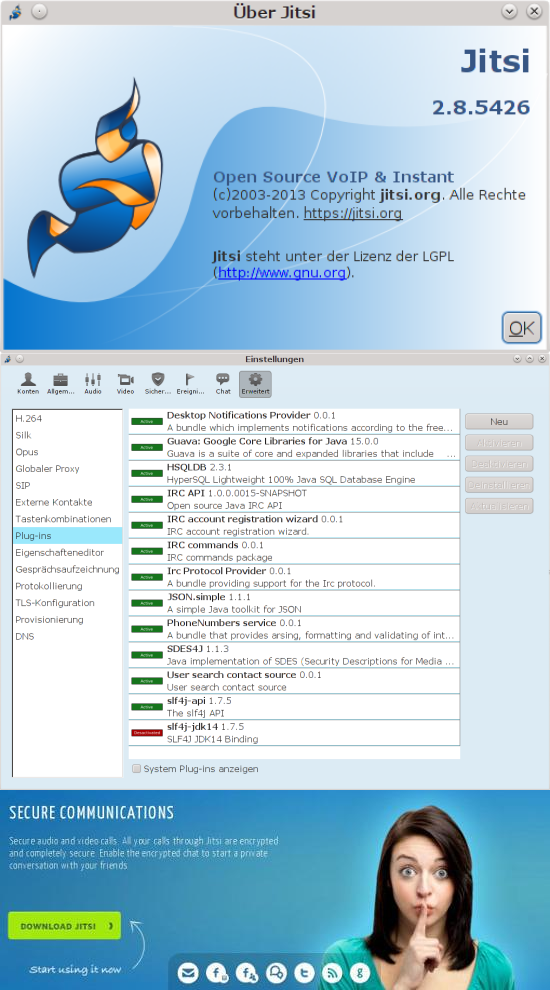Viewport: 550px width, 990px height.
Task: Select Desktop Notifications Provider plug-in row
Action: [x=294, y=421]
